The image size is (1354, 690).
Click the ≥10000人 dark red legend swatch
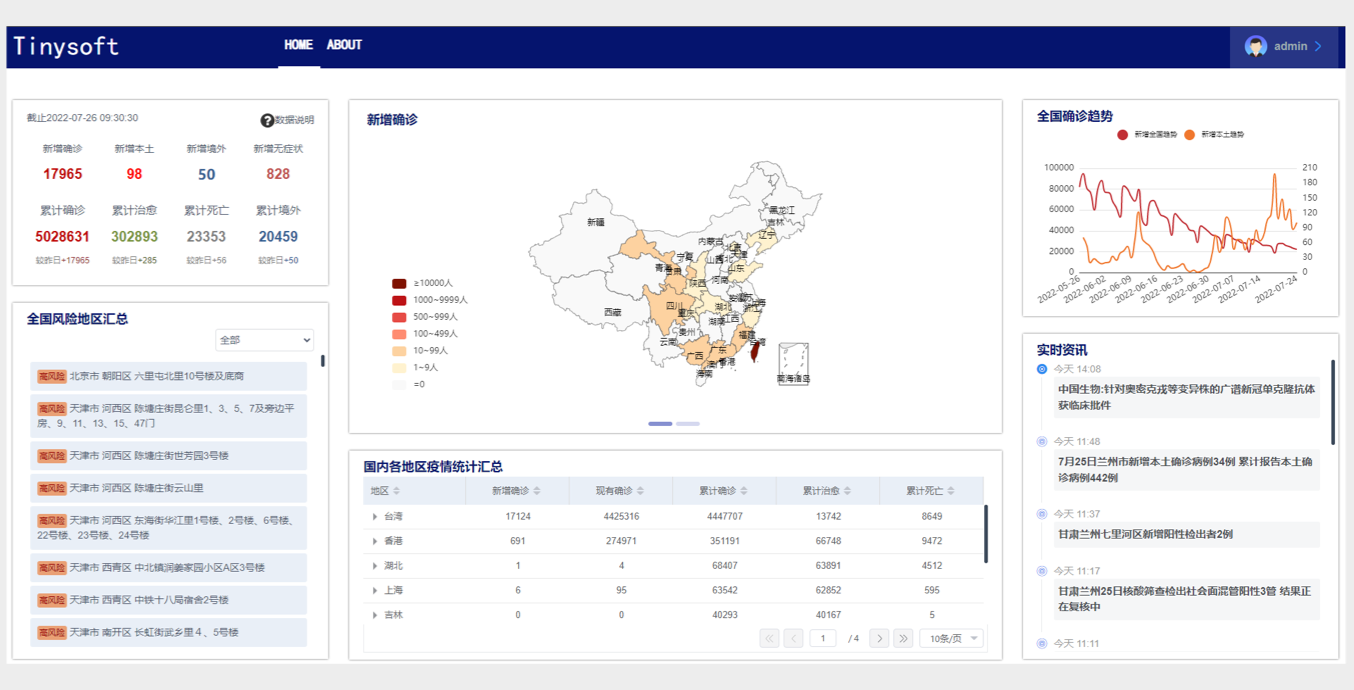pos(399,283)
